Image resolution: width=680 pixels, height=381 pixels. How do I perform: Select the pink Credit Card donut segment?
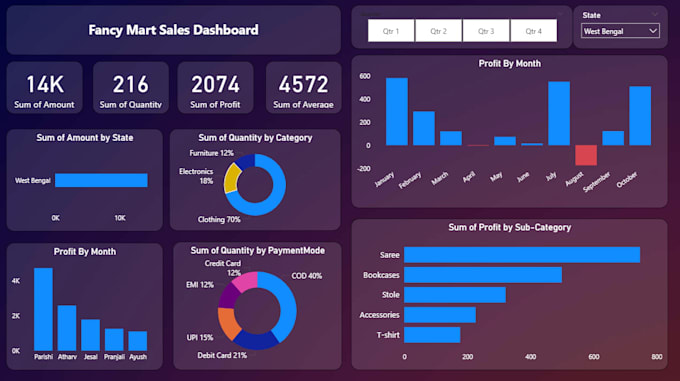coord(246,281)
